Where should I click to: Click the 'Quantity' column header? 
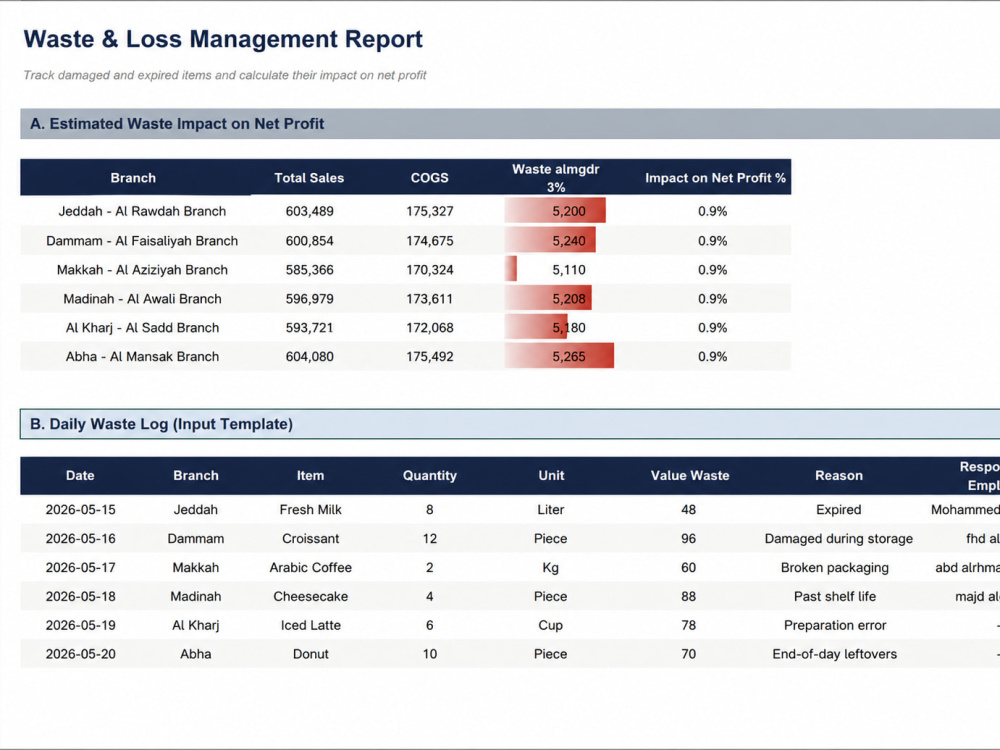(430, 476)
